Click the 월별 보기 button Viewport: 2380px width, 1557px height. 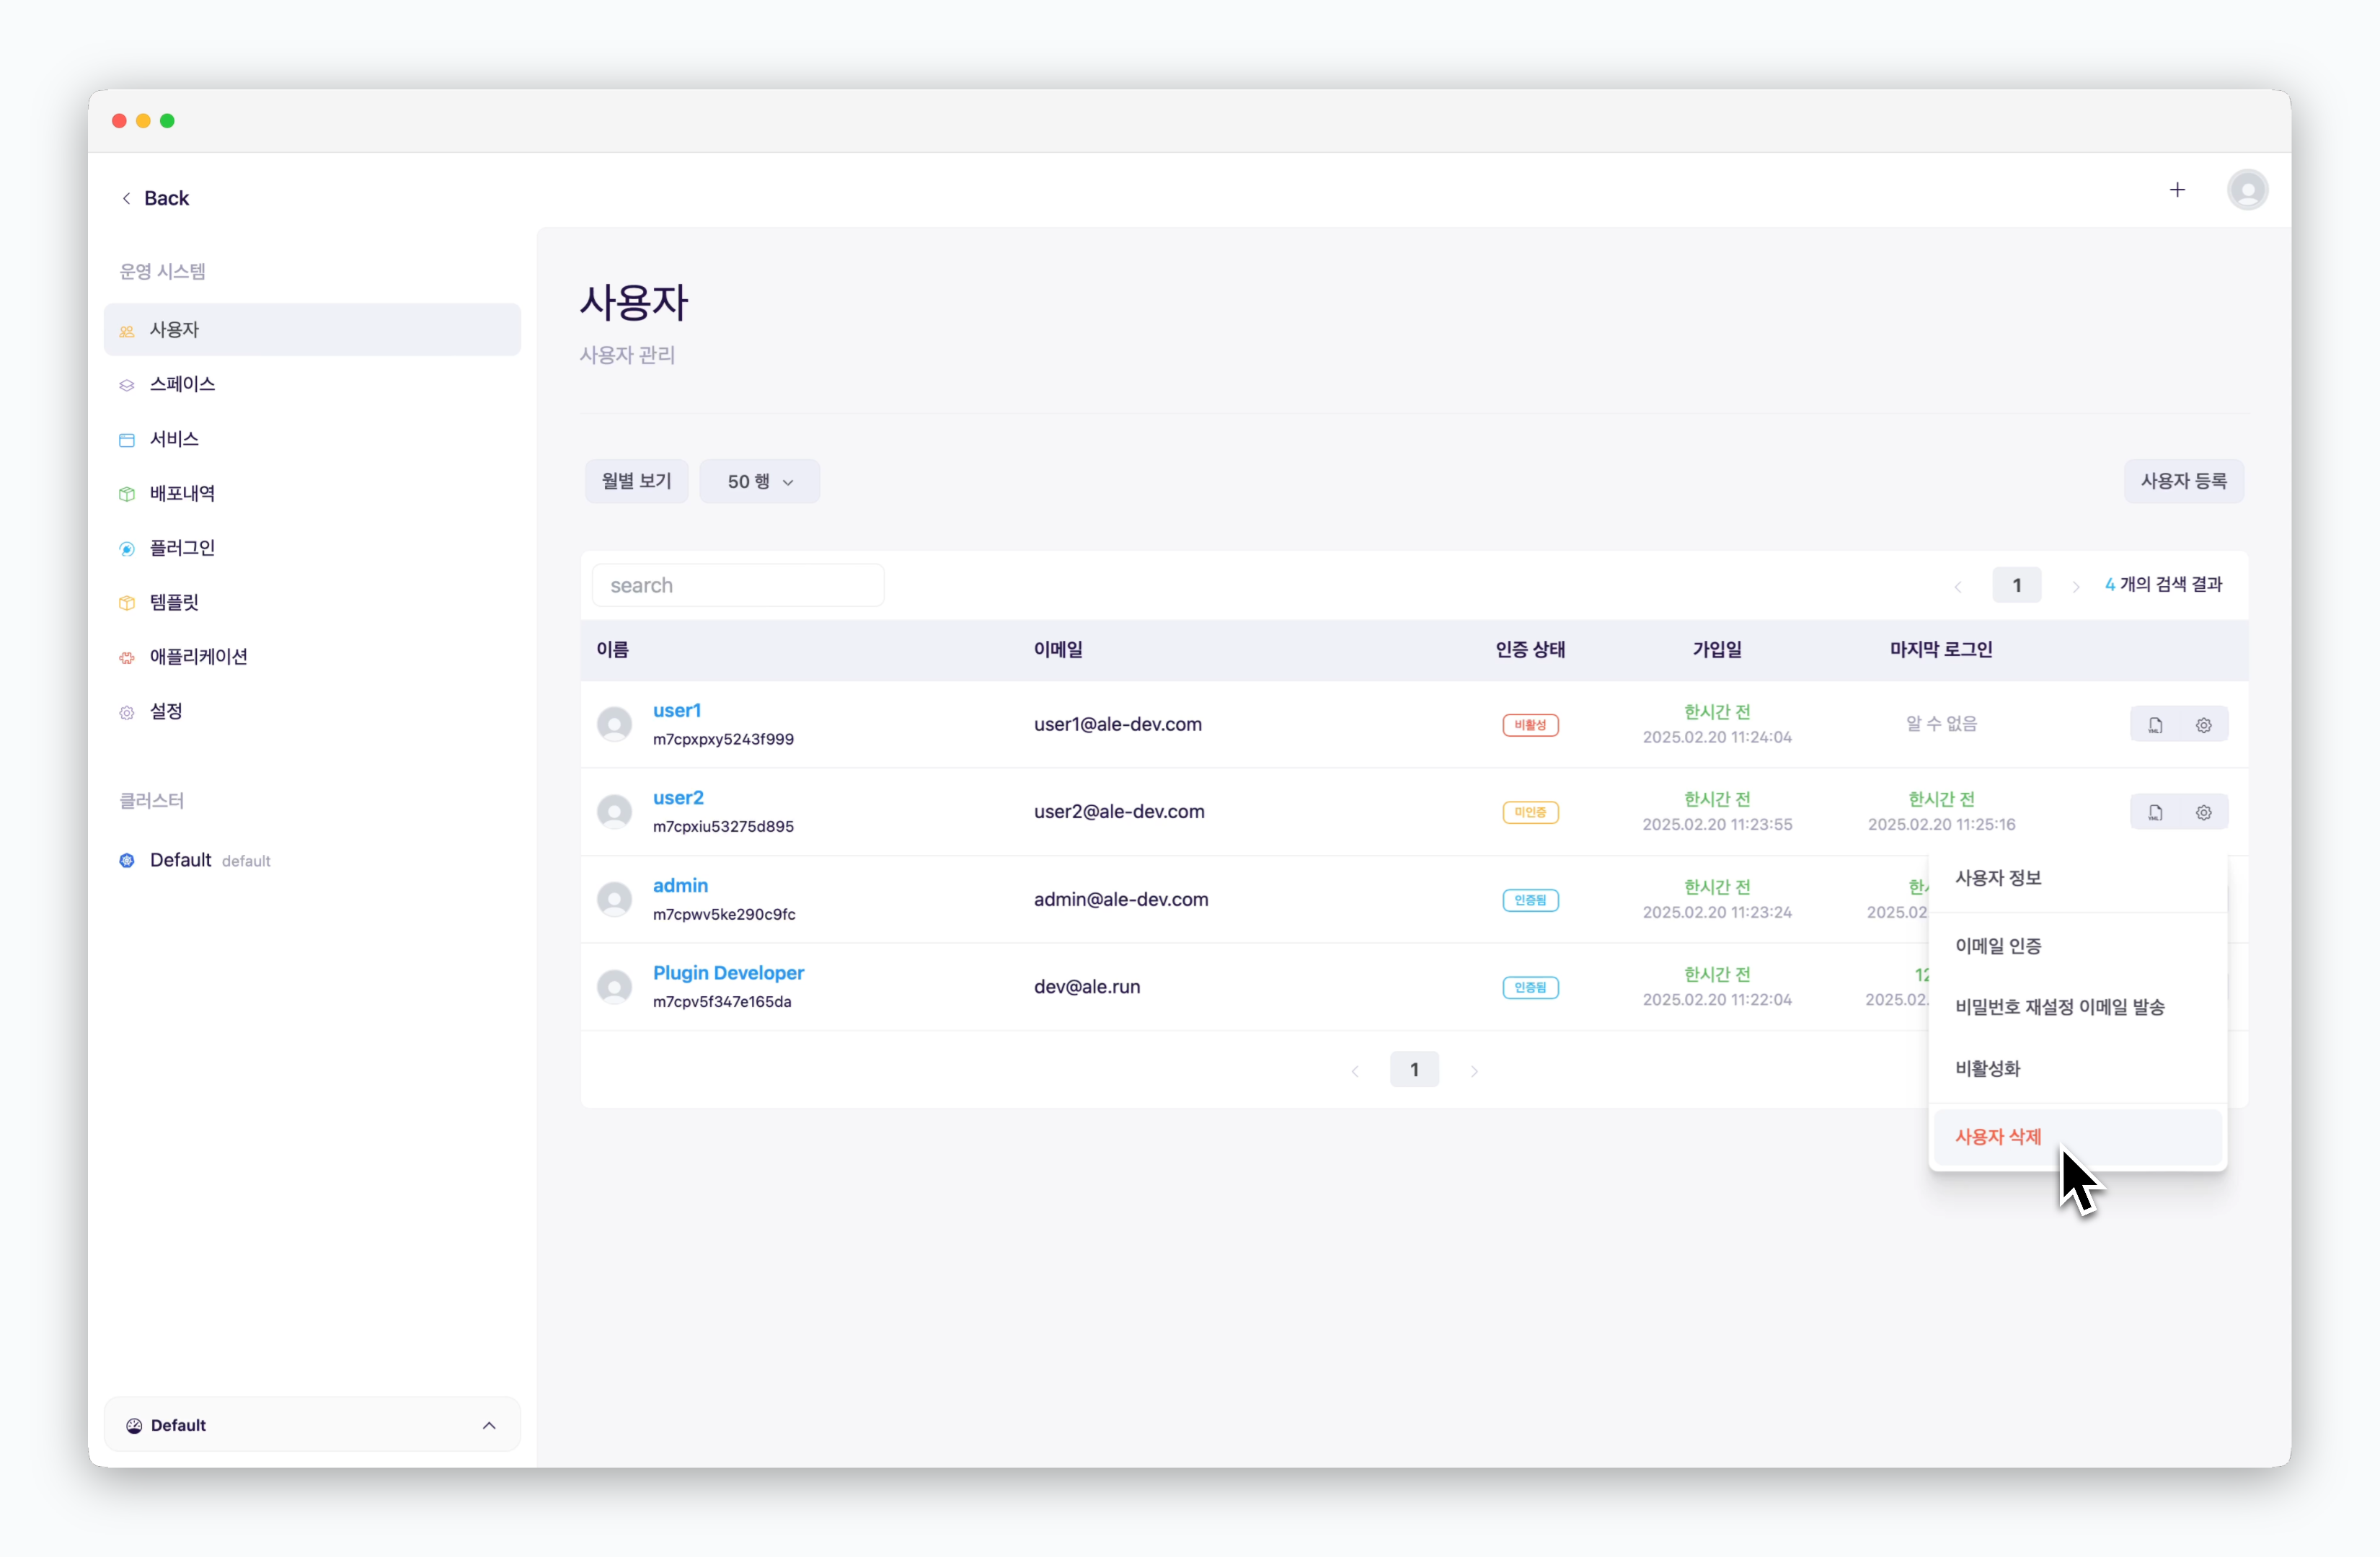[636, 481]
